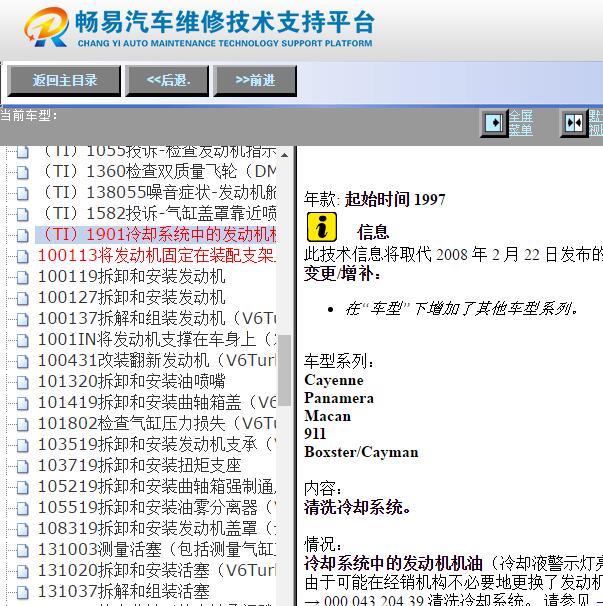This screenshot has height=606, width=603.
Task: Open 101320拆卸和安装油喷嘴
Action: click(x=131, y=381)
